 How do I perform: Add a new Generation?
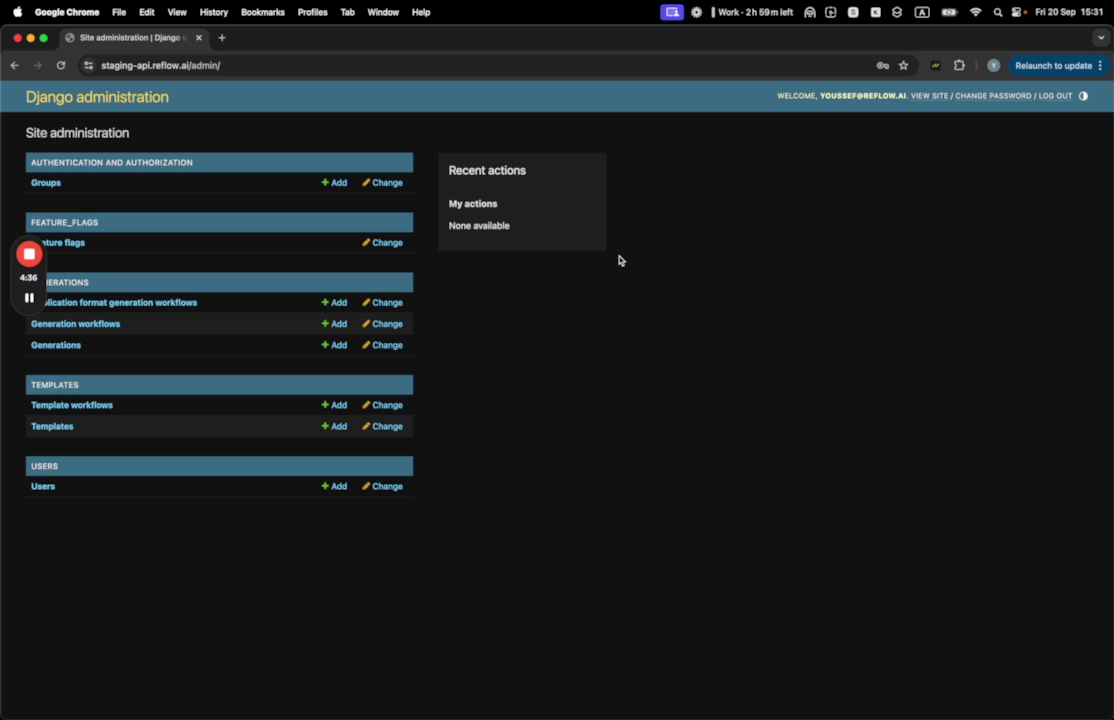[x=334, y=345]
